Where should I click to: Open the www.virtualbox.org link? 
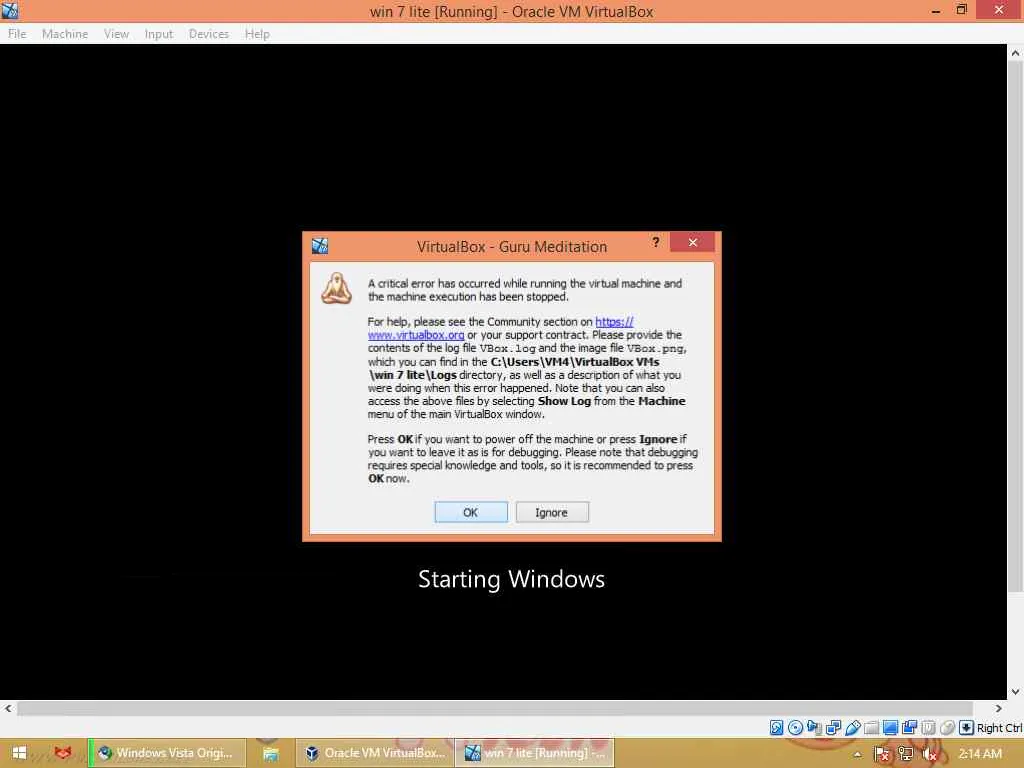[416, 335]
